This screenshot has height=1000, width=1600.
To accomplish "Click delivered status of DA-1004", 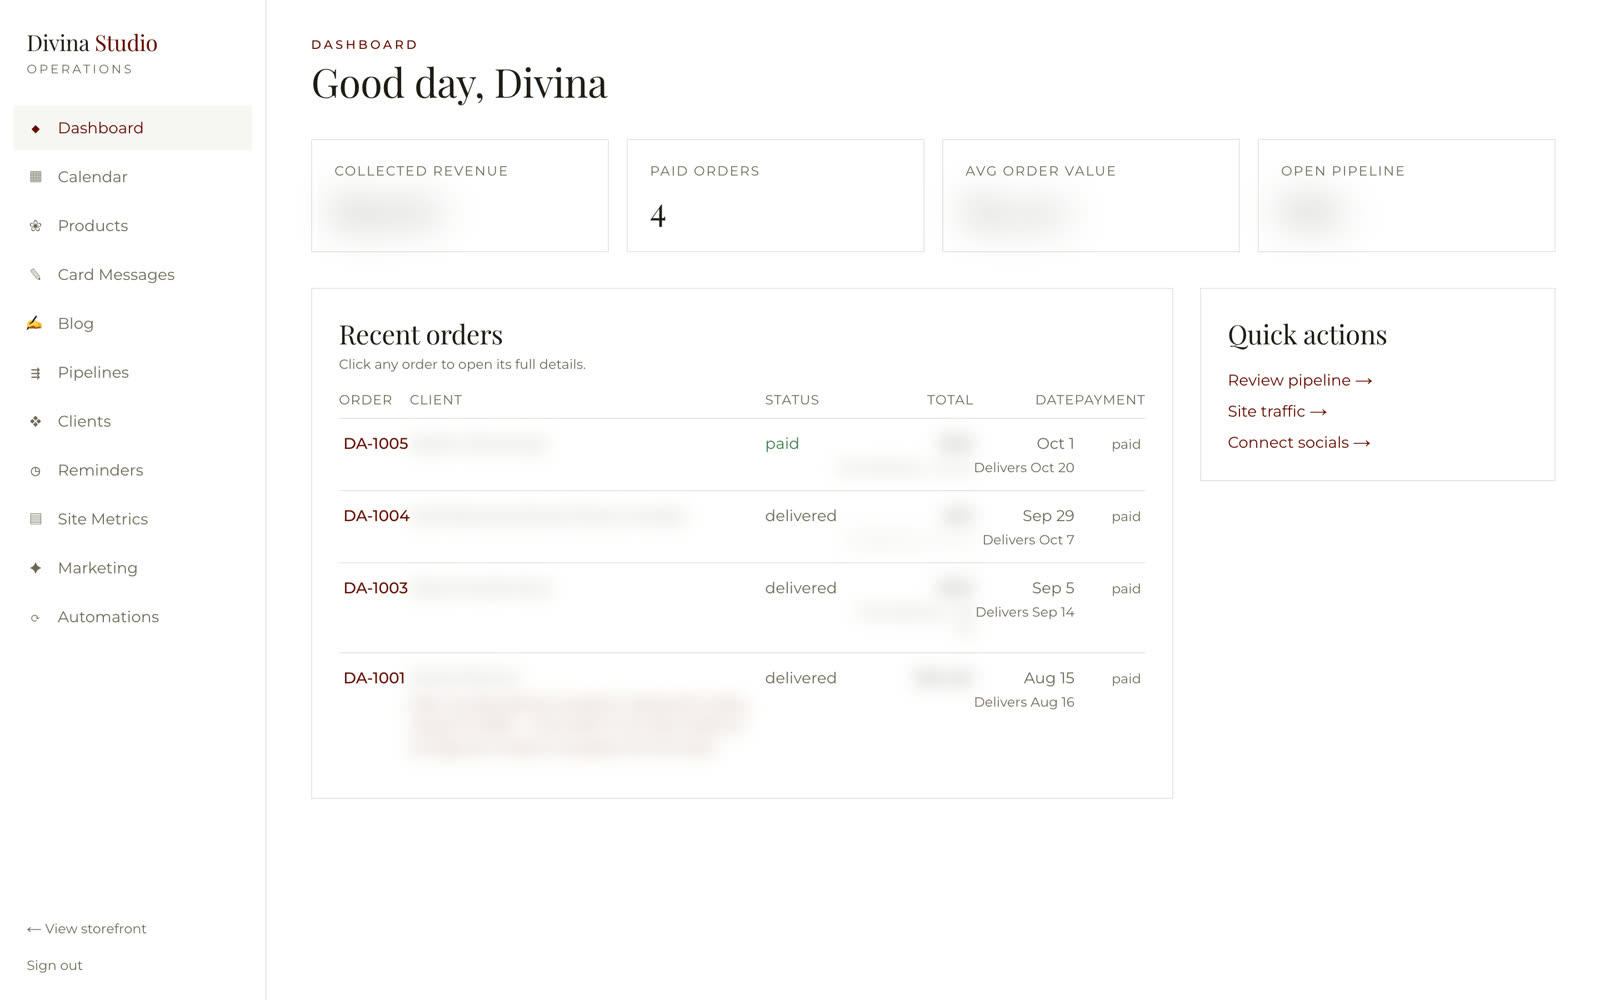I will [801, 516].
